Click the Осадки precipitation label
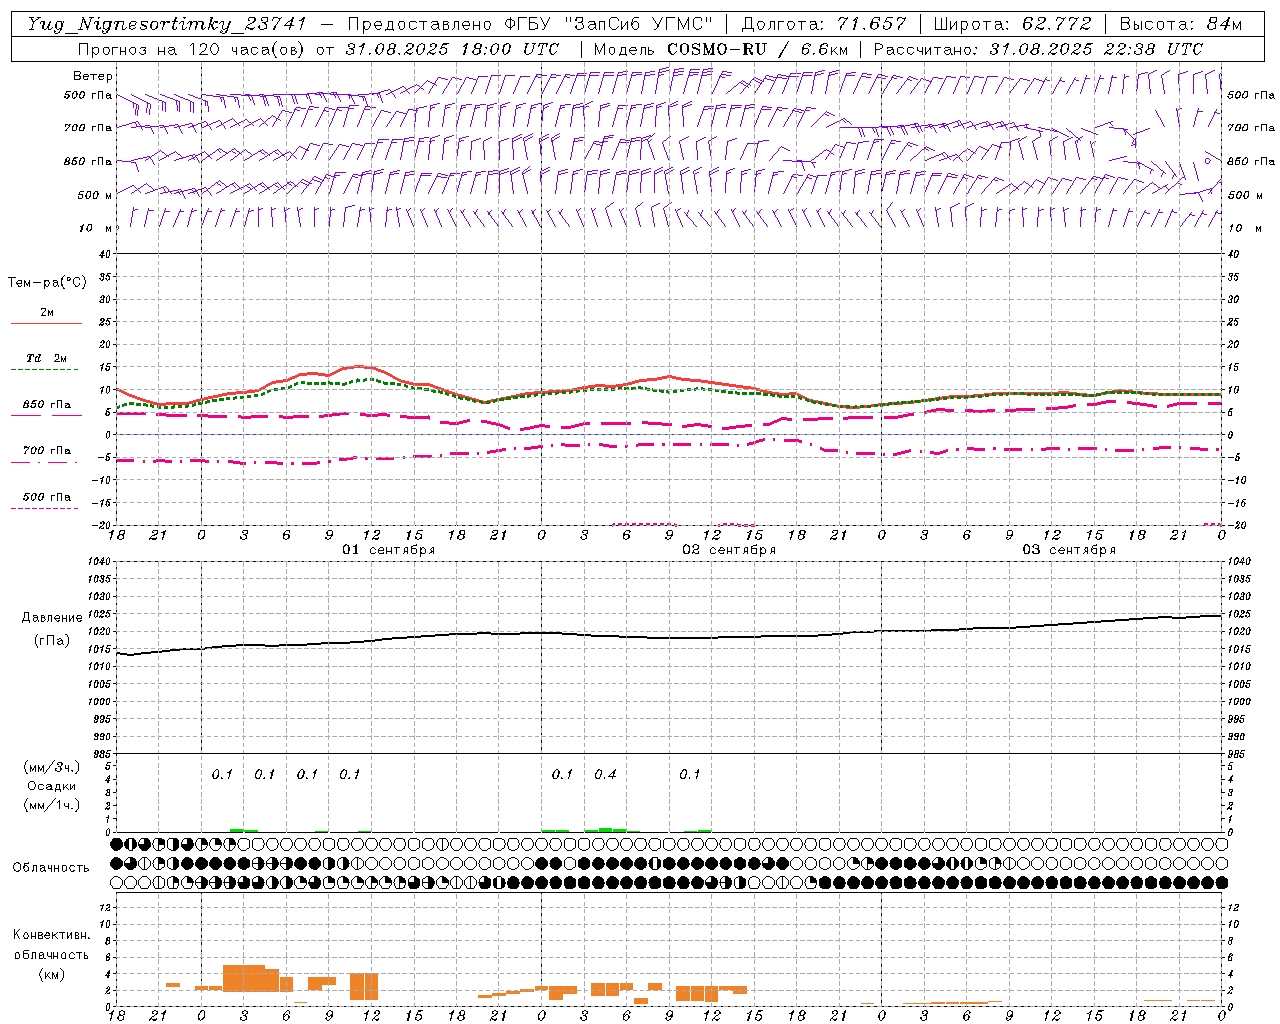 (x=52, y=786)
